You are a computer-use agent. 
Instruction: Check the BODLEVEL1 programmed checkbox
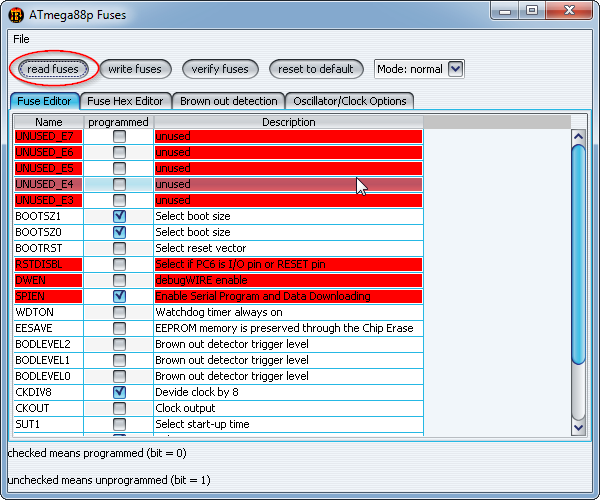coord(119,360)
